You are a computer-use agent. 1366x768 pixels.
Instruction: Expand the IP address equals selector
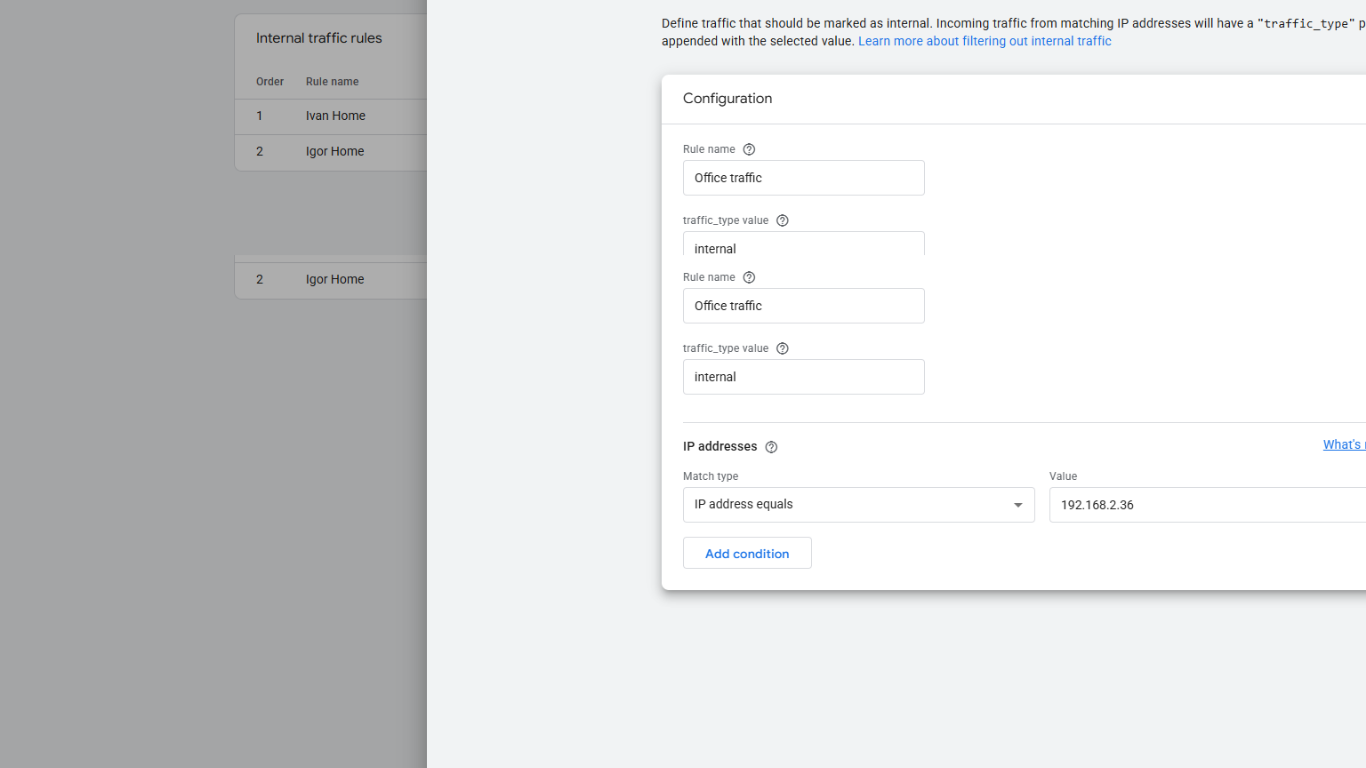(x=1019, y=504)
